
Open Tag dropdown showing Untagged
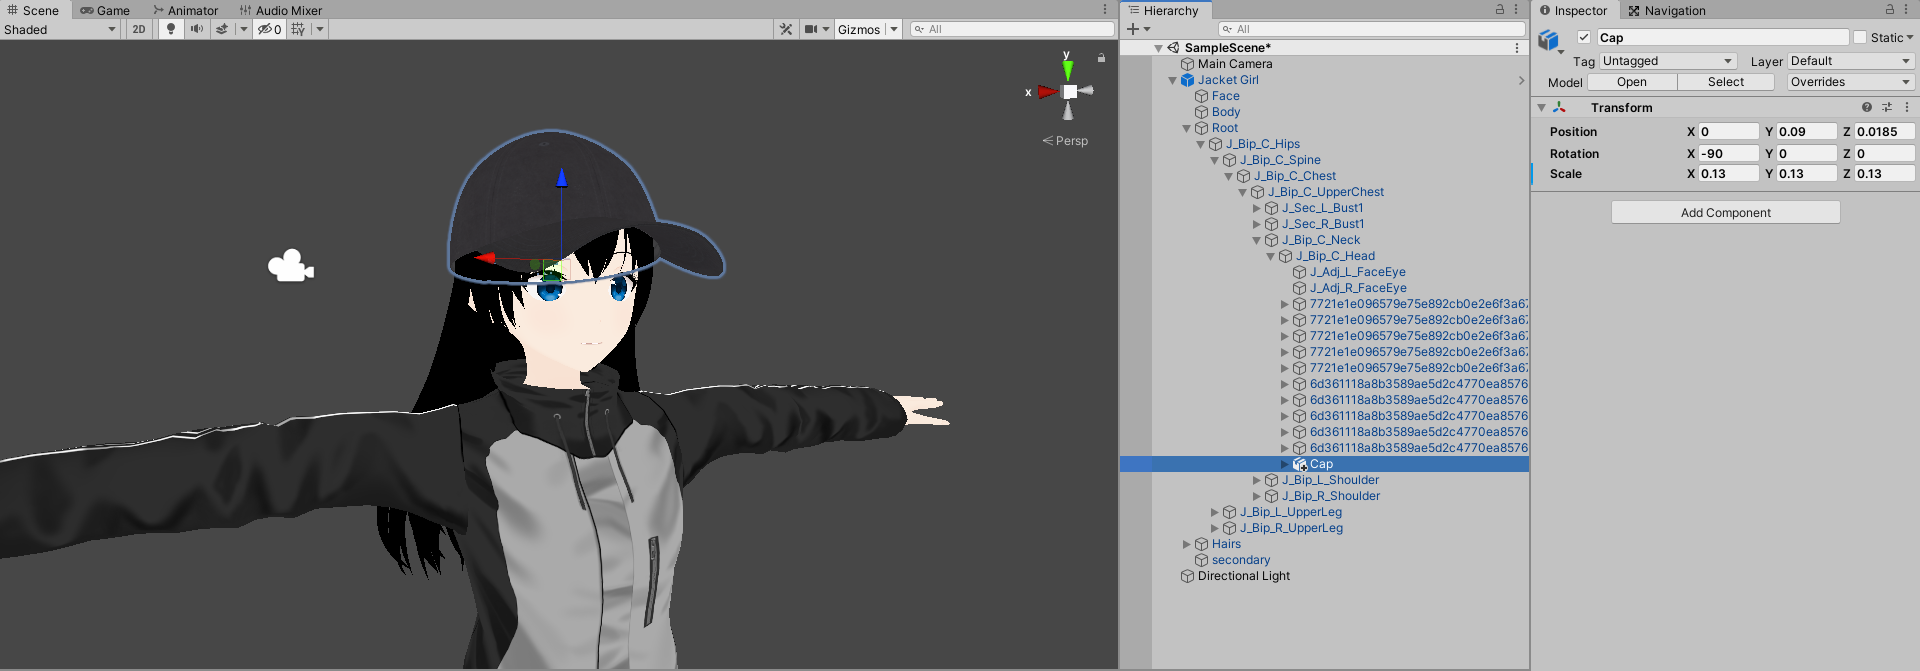pyautogui.click(x=1668, y=61)
